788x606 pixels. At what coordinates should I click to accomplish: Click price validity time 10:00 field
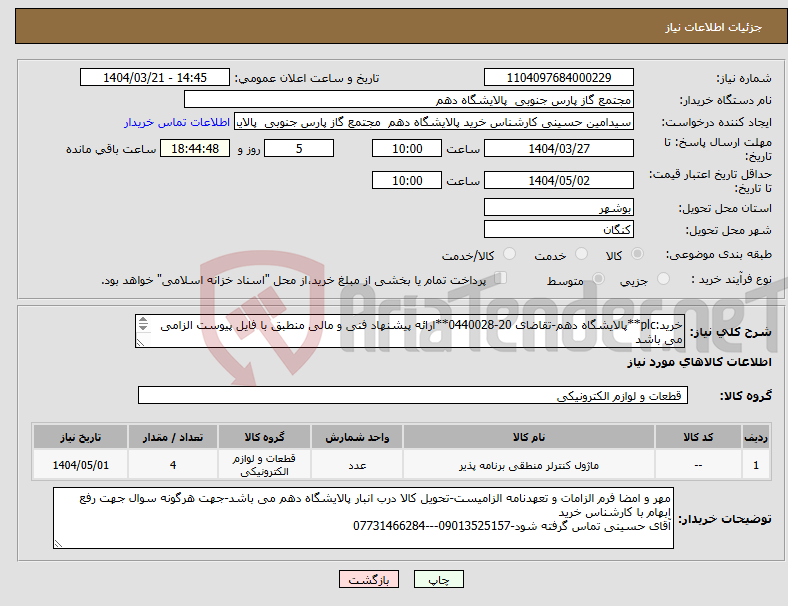pos(407,180)
